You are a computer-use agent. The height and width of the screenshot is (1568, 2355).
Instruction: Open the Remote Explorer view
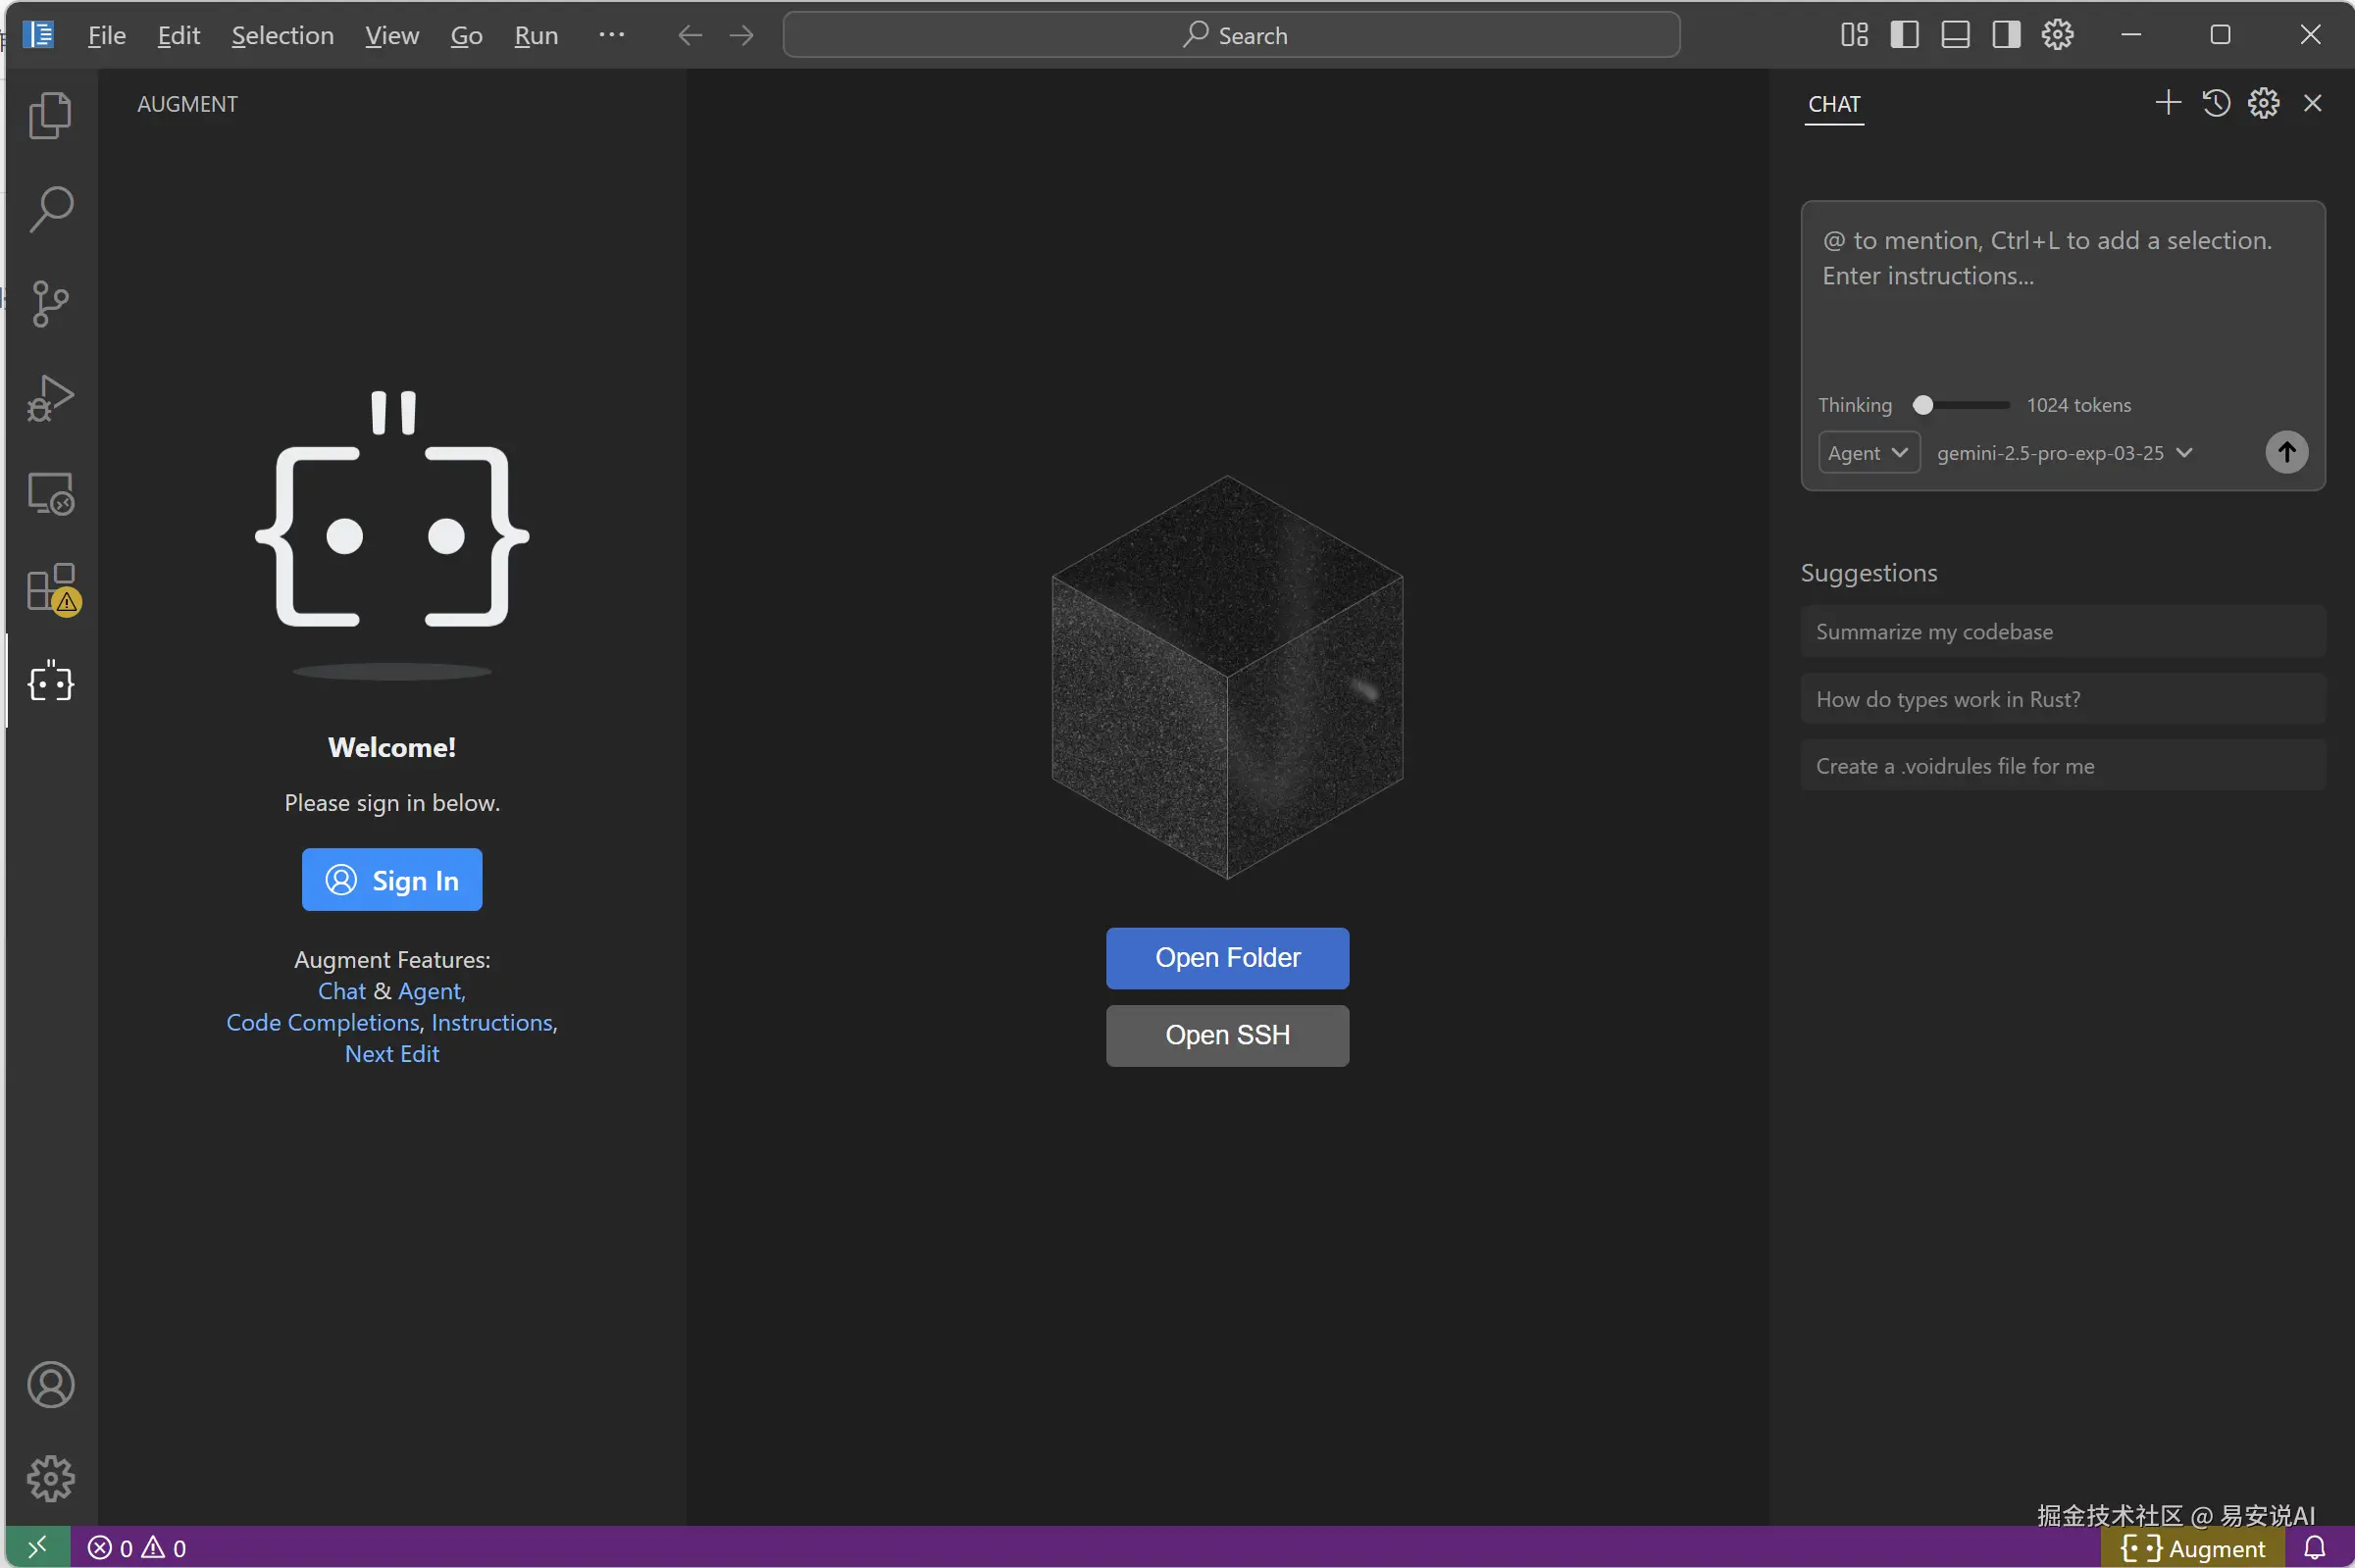tap(50, 493)
